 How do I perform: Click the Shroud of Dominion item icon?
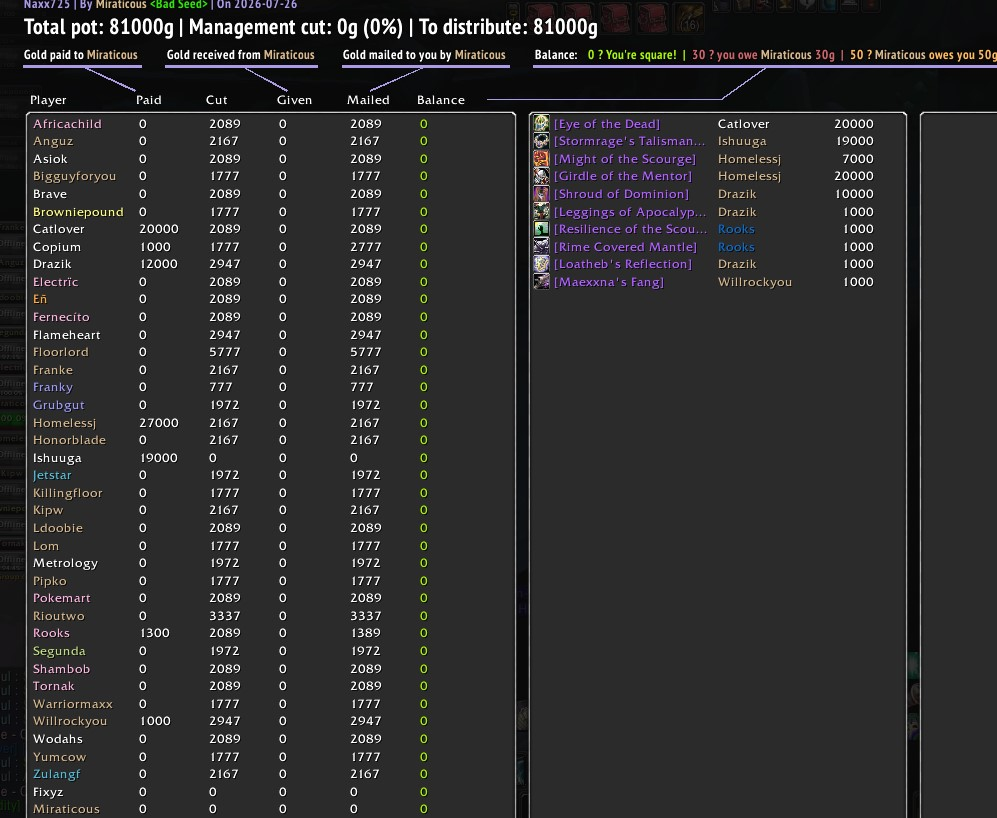[x=541, y=193]
